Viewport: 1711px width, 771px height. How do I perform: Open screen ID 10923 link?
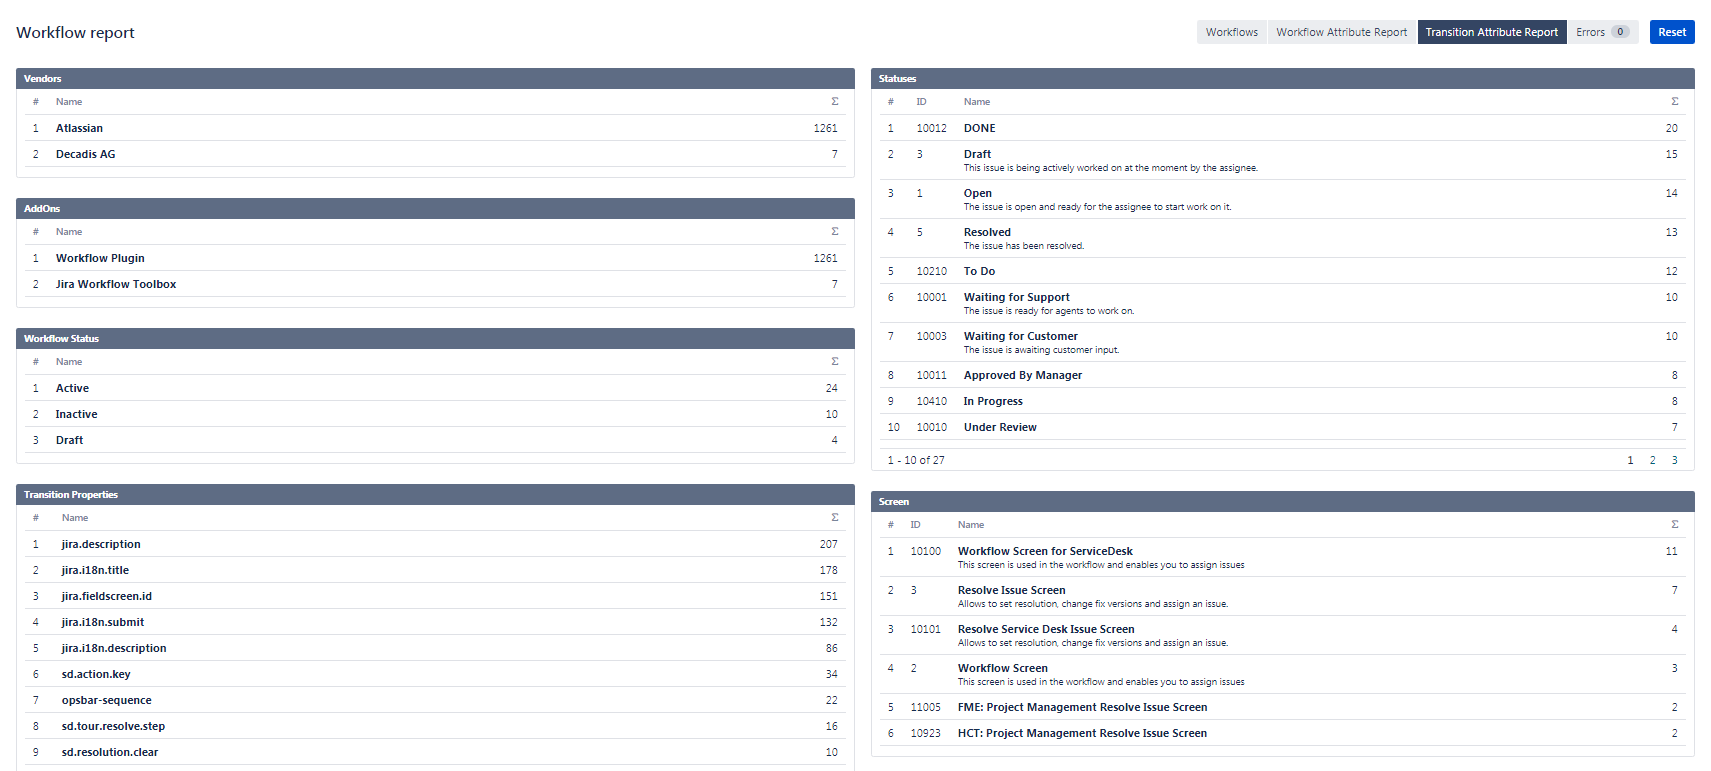tap(925, 733)
